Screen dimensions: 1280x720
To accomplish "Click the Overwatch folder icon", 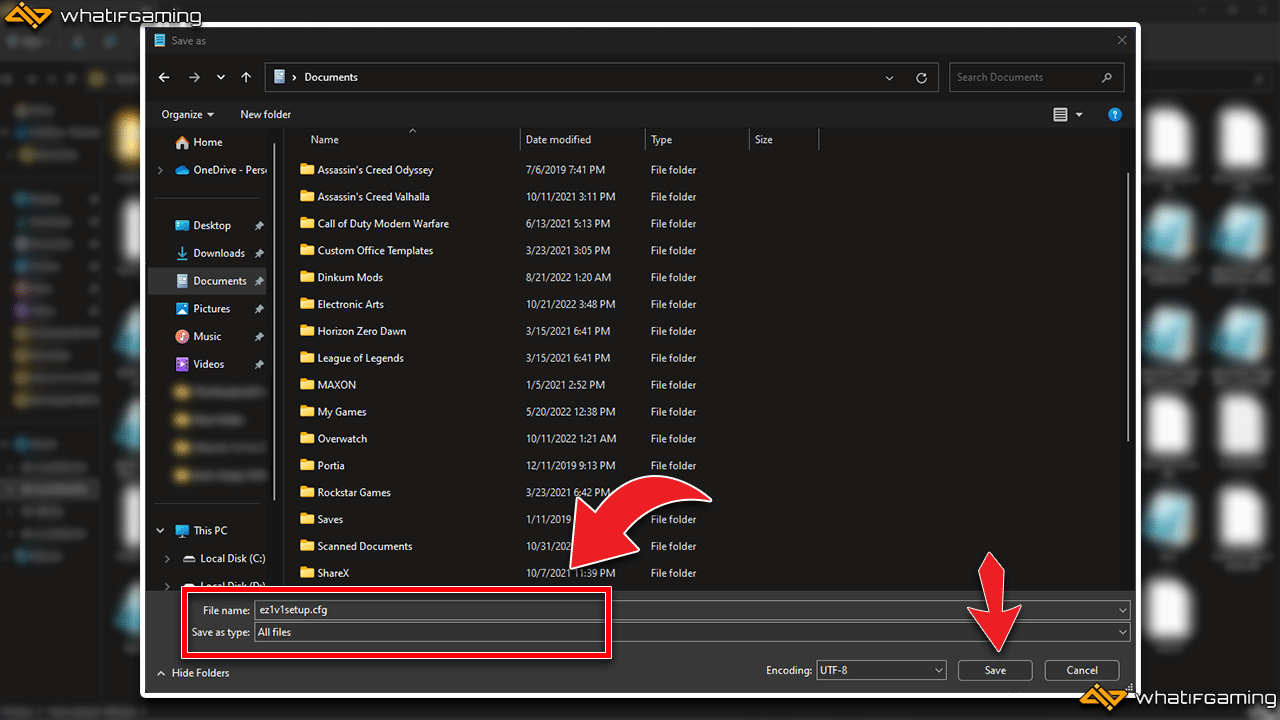I will click(x=307, y=439).
